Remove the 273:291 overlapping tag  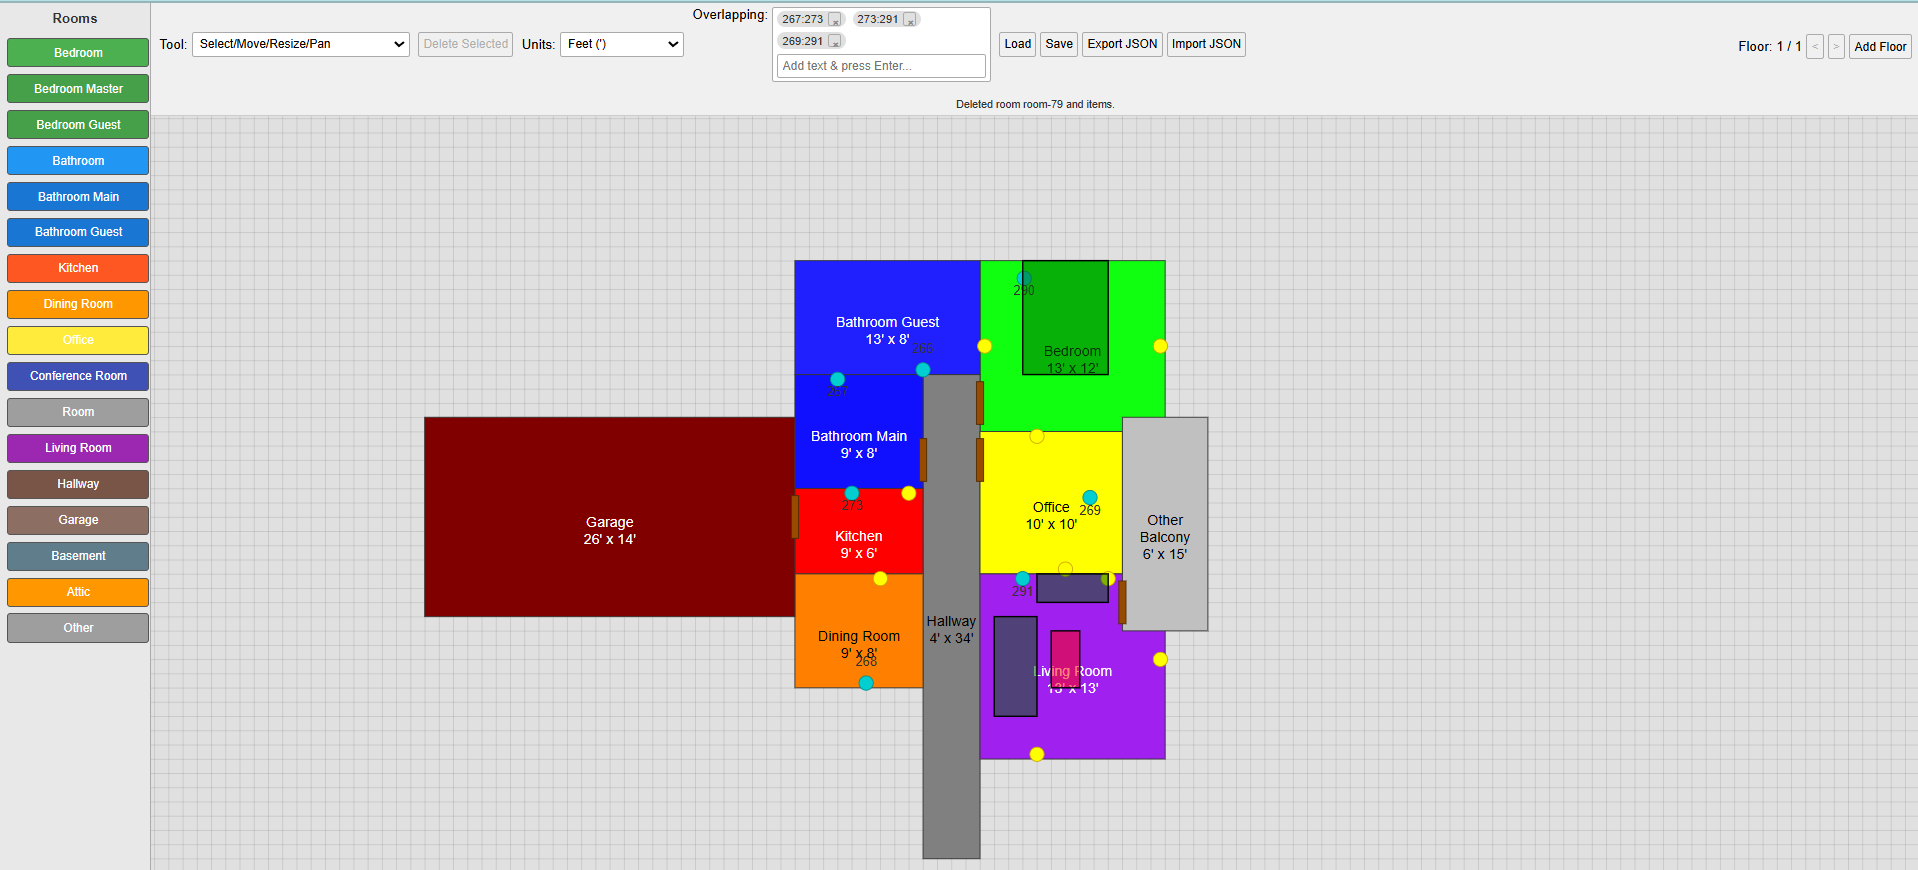[910, 20]
